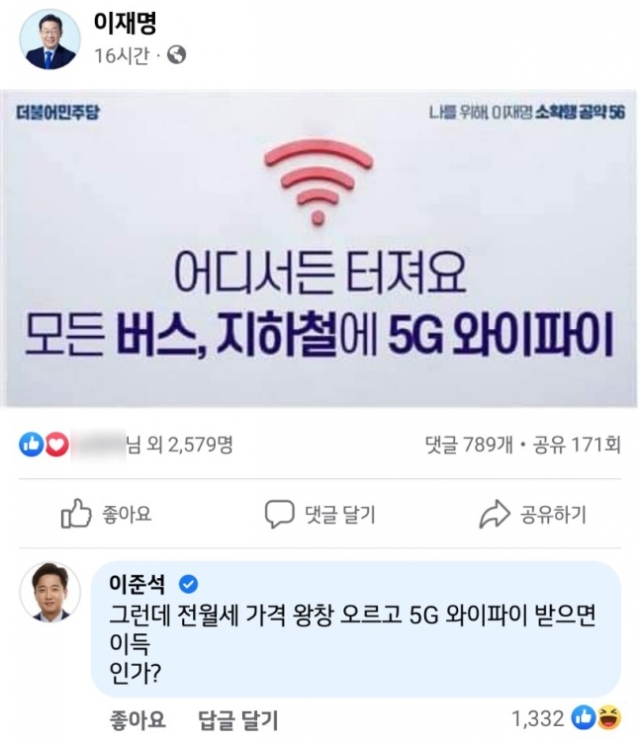
Task: Click the blue verified badge beside 이준석
Action: point(188,585)
